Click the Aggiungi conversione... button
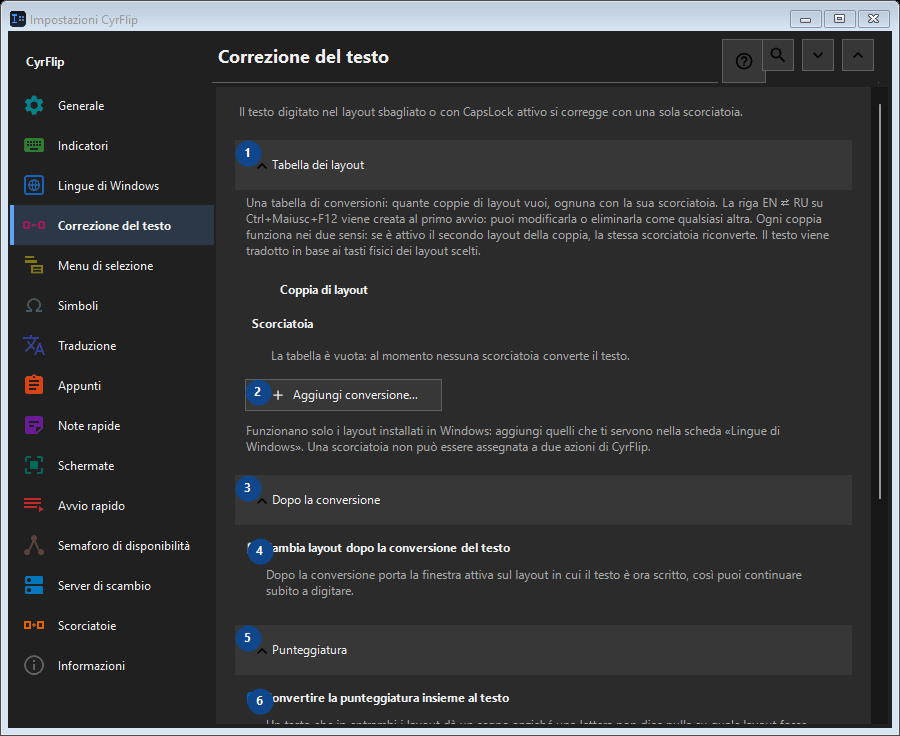Image resolution: width=900 pixels, height=736 pixels. pos(343,395)
